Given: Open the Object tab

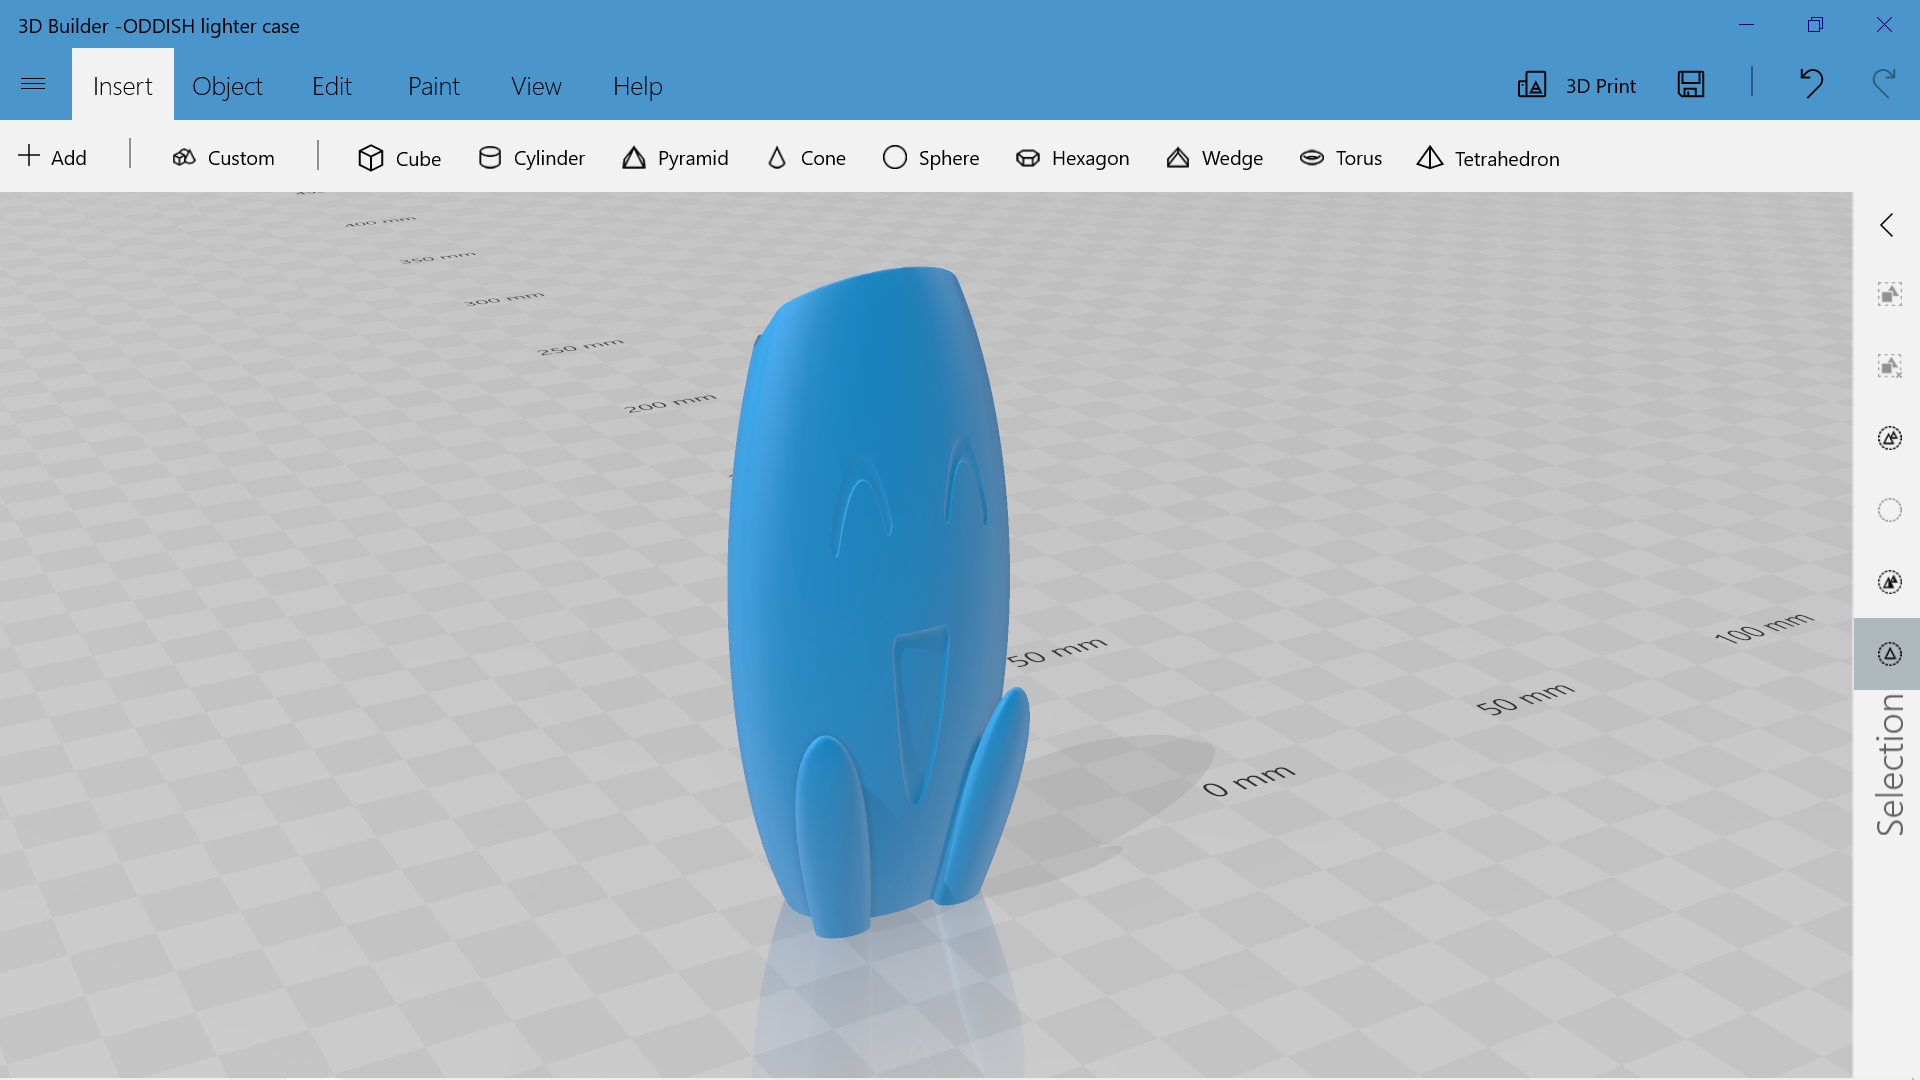Looking at the screenshot, I should pyautogui.click(x=227, y=86).
